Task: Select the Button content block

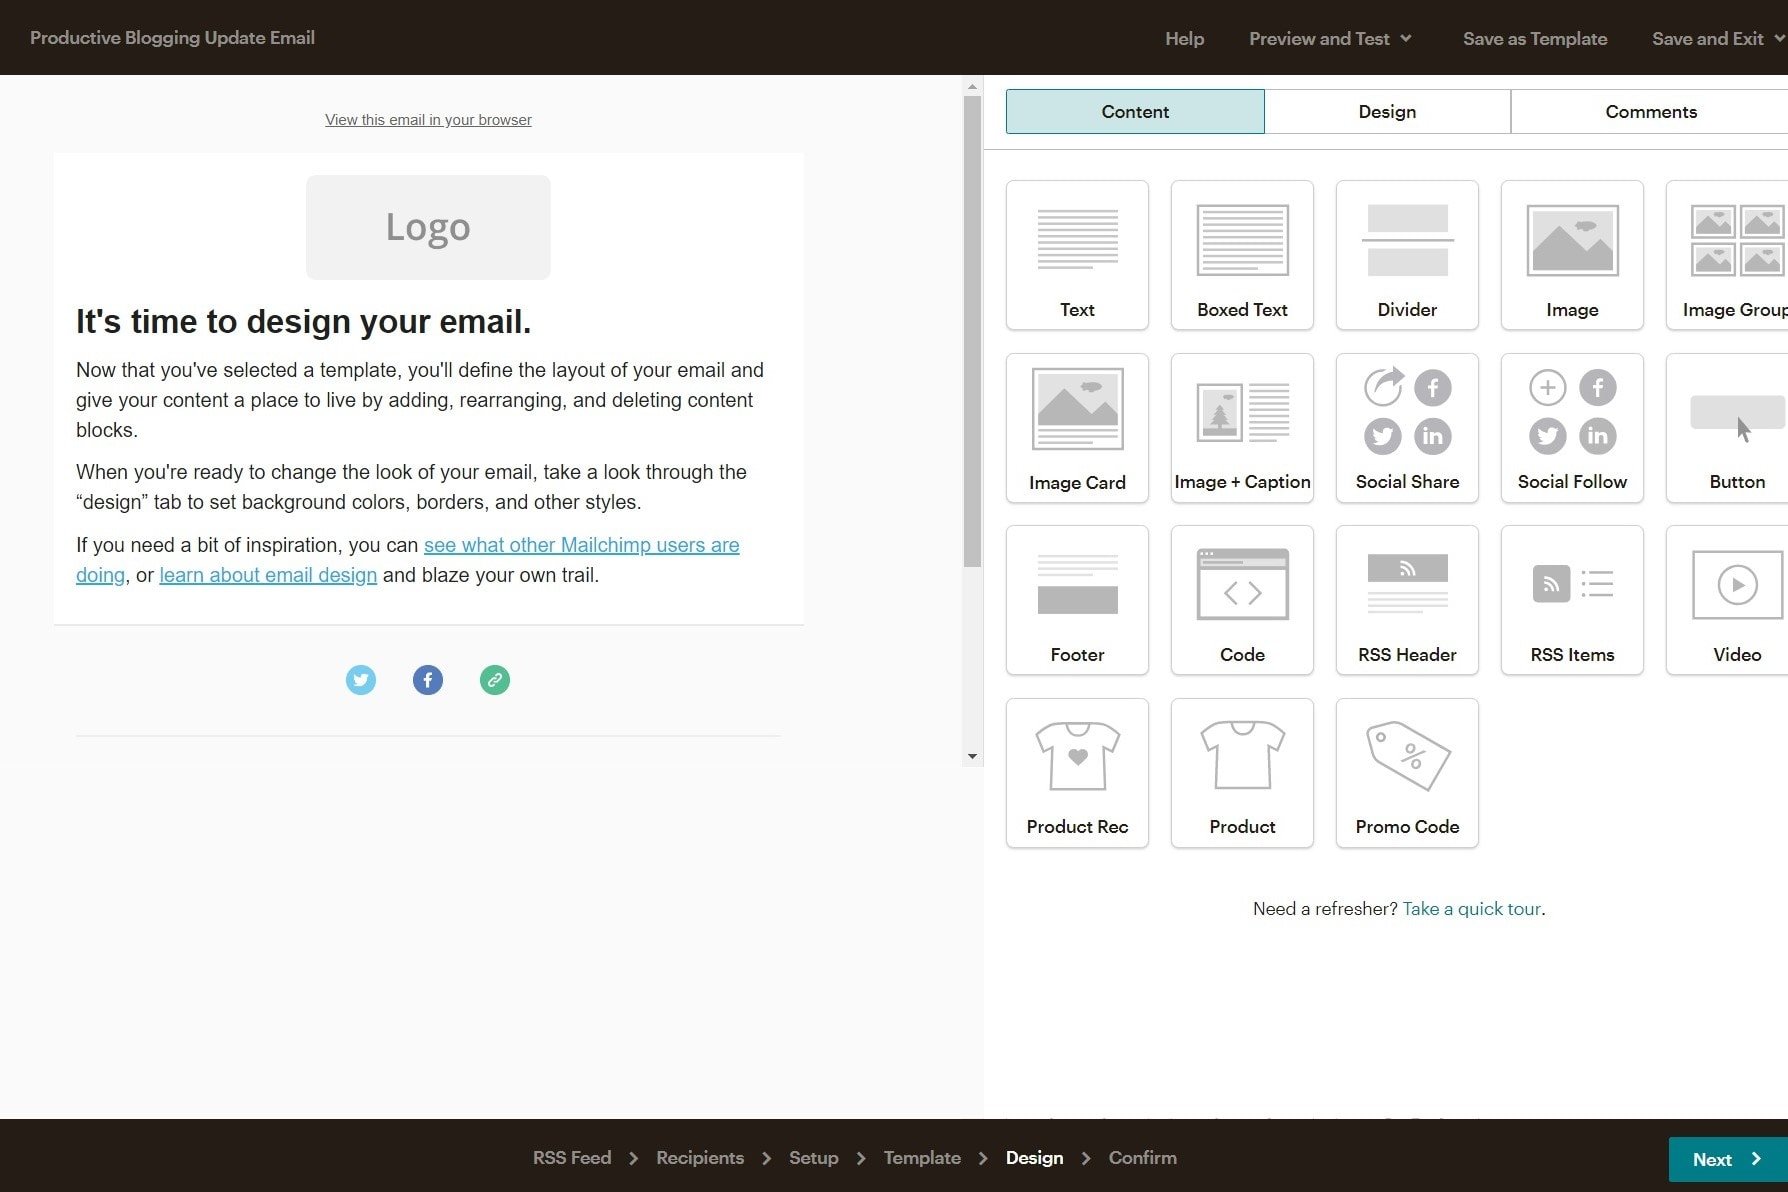Action: point(1728,428)
